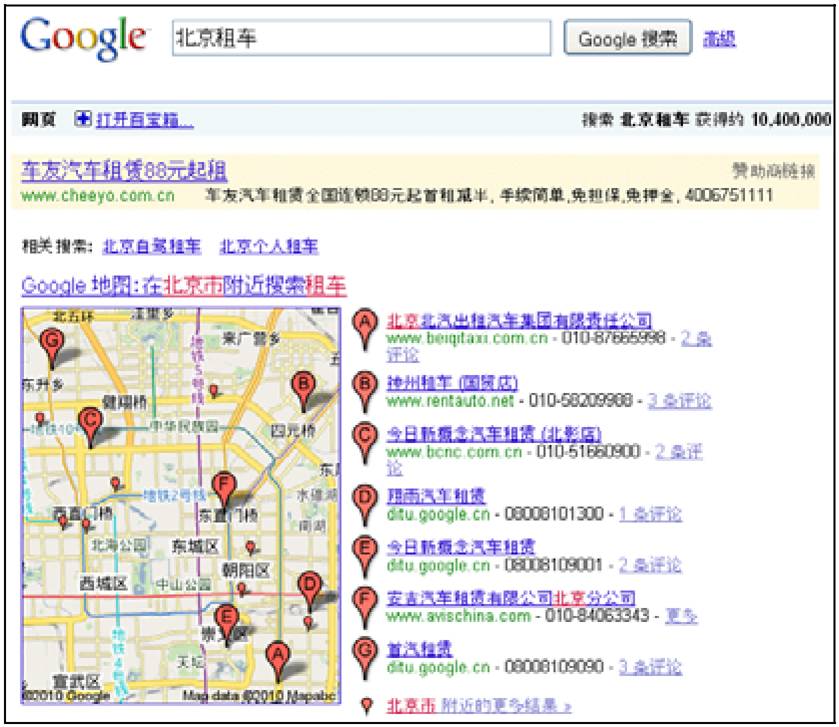Click marker C on the map

90,427
